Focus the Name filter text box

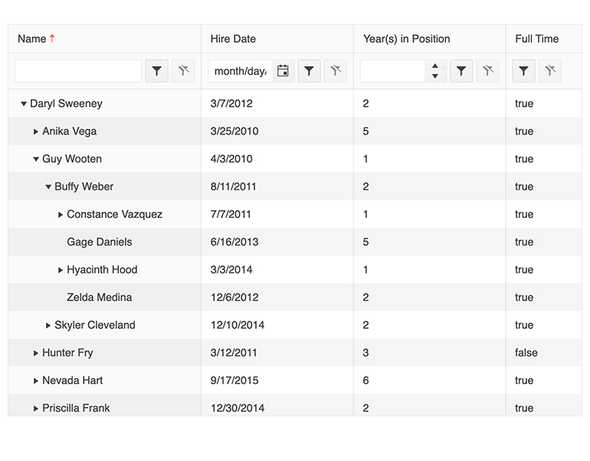point(79,71)
